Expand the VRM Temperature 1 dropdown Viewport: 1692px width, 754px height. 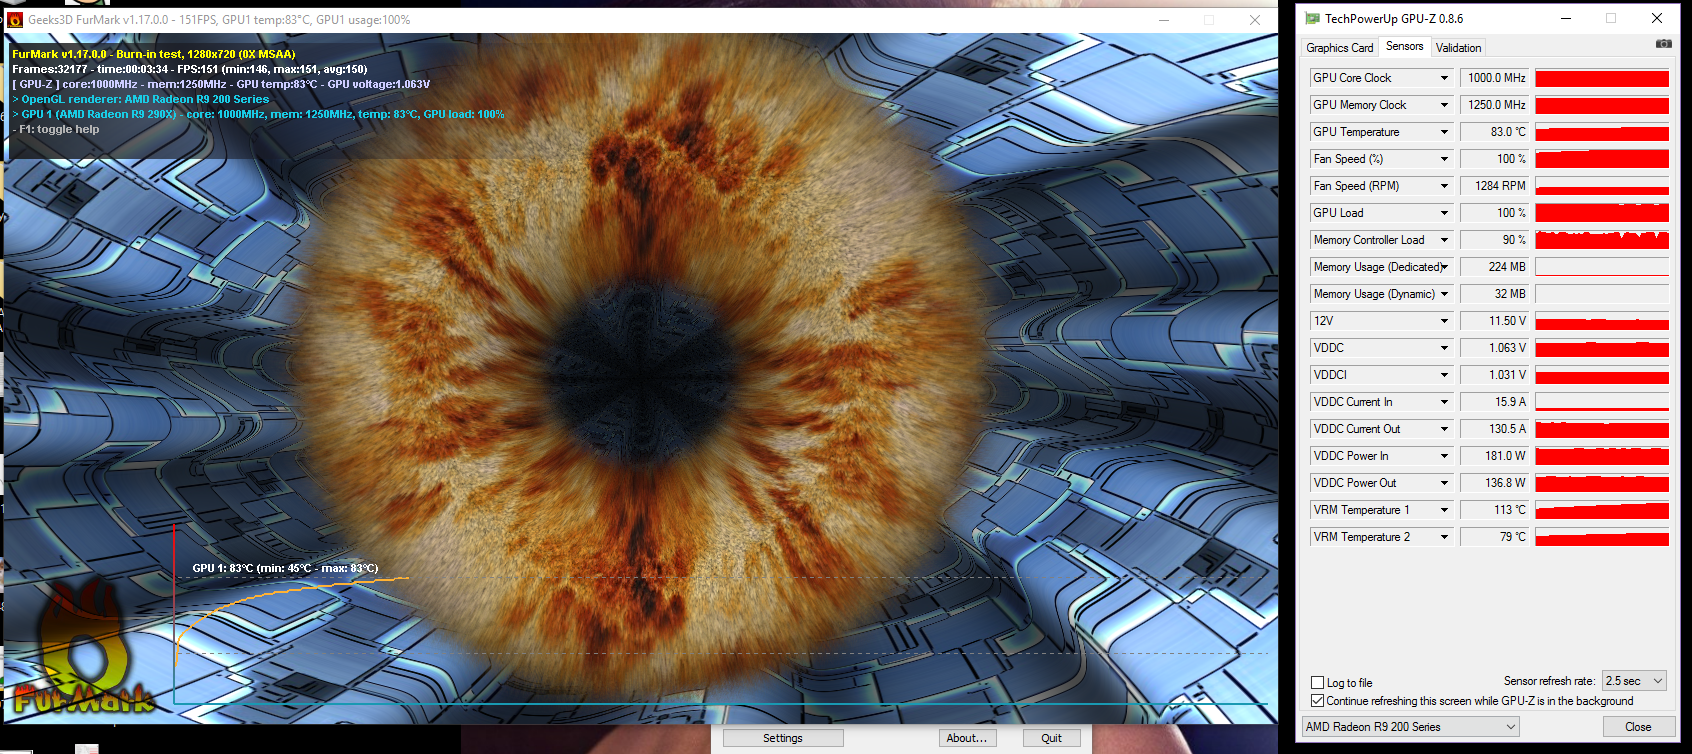pyautogui.click(x=1444, y=510)
